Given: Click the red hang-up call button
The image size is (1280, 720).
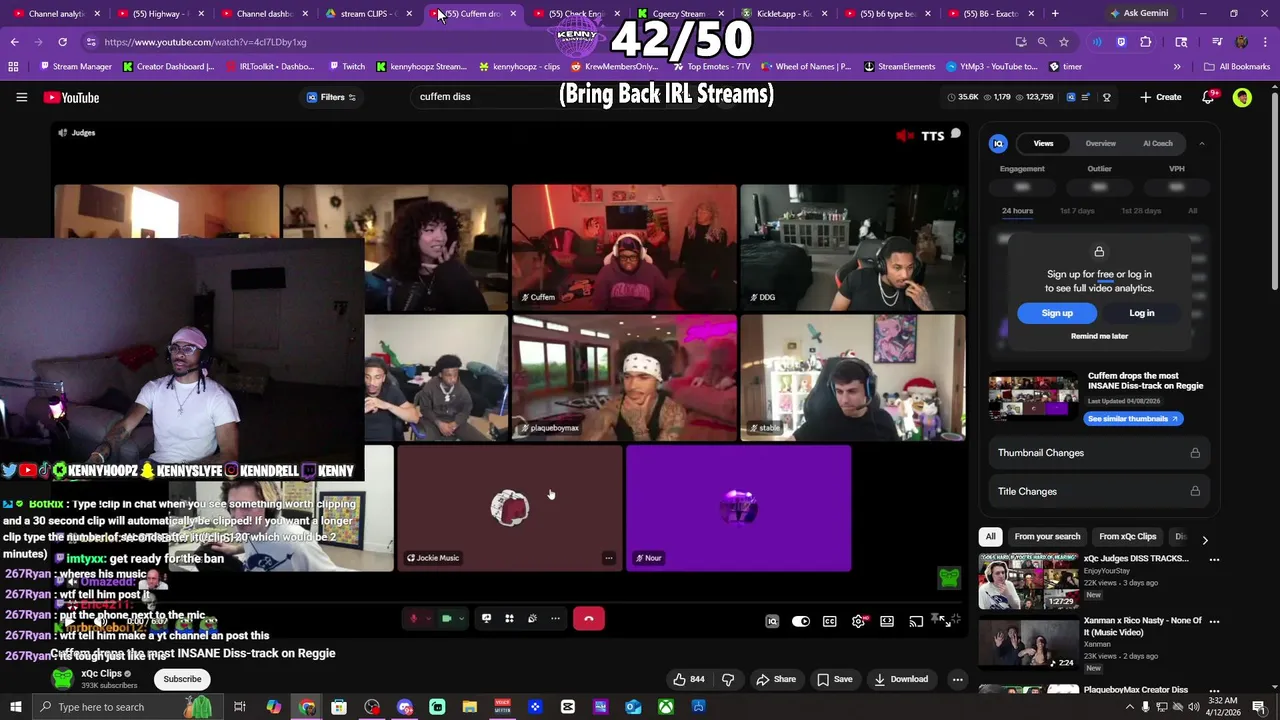Looking at the screenshot, I should coord(589,619).
